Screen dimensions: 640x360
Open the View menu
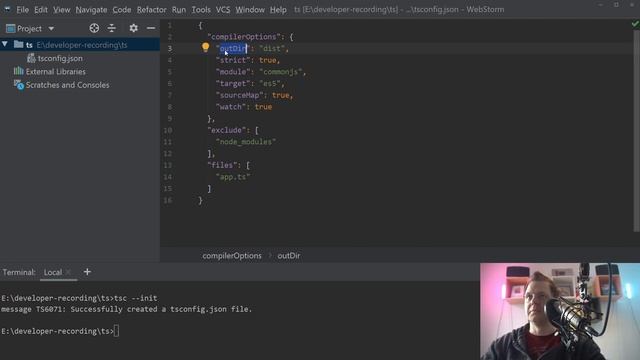[62, 9]
